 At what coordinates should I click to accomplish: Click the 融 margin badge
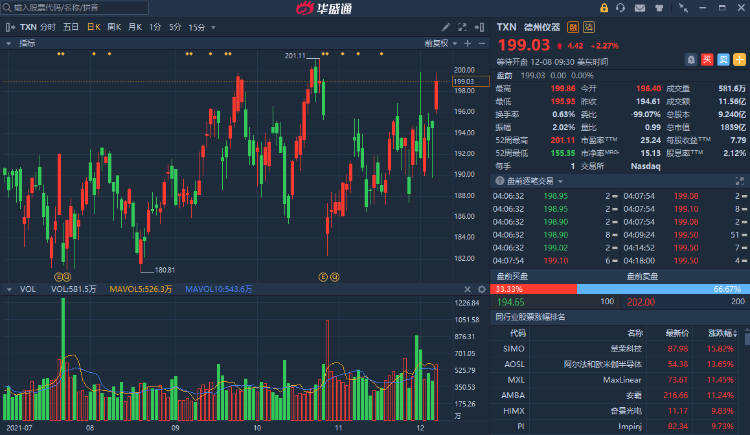pyautogui.click(x=573, y=27)
